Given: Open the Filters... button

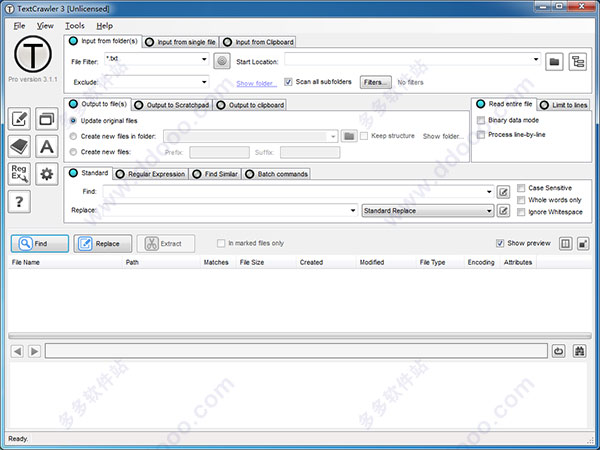Looking at the screenshot, I should click(x=376, y=82).
